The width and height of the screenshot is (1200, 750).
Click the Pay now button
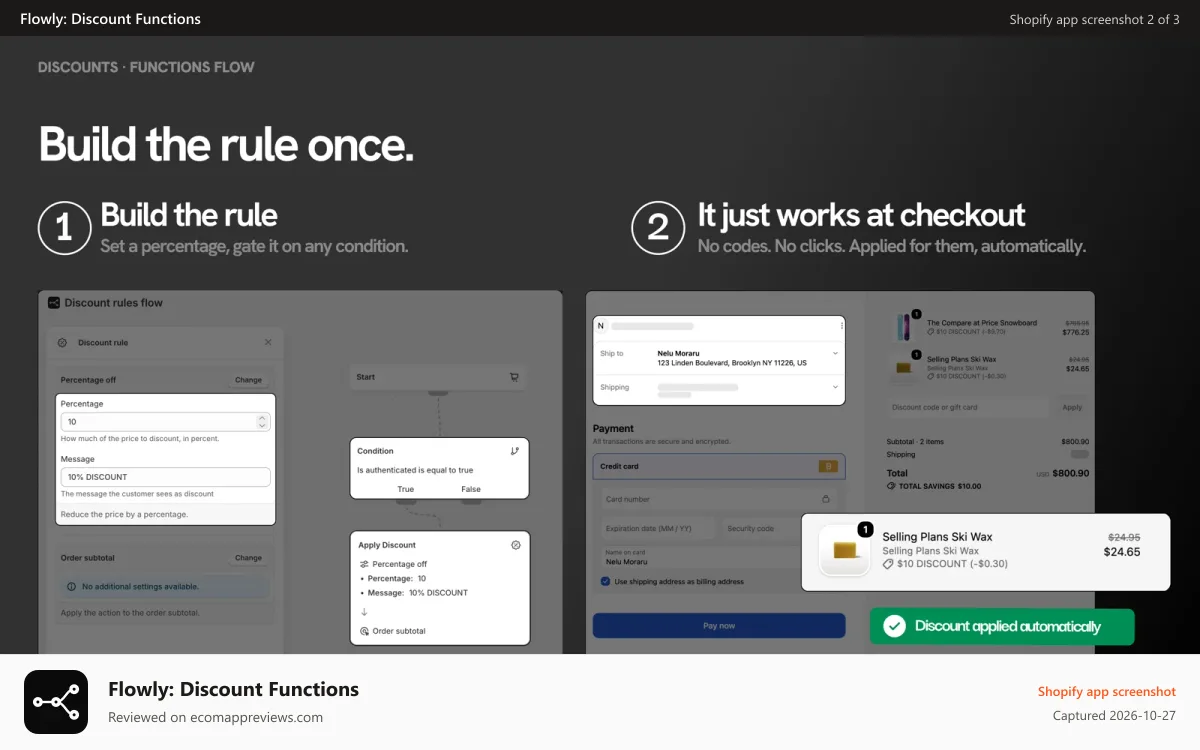[x=719, y=626]
